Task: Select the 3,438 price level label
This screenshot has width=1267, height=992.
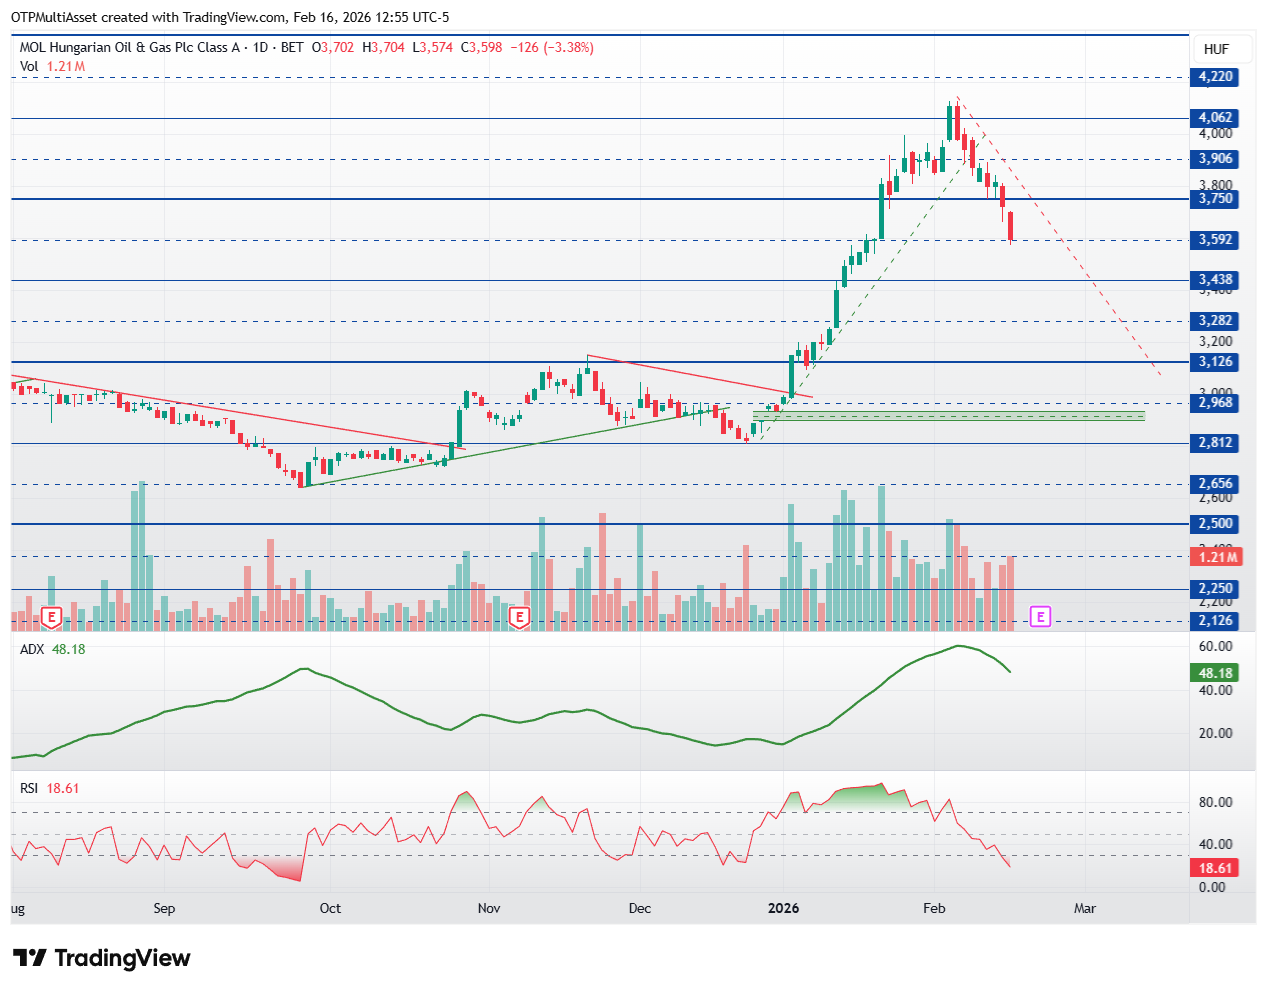Action: [1216, 280]
